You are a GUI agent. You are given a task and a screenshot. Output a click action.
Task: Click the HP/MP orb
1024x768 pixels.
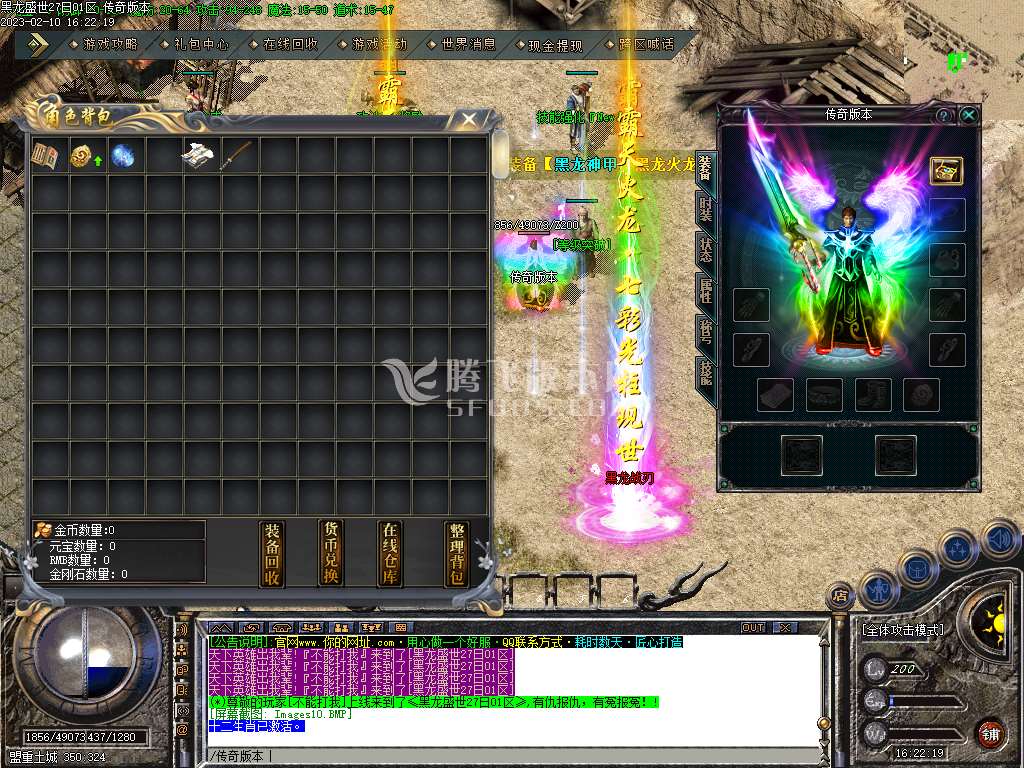click(x=85, y=654)
